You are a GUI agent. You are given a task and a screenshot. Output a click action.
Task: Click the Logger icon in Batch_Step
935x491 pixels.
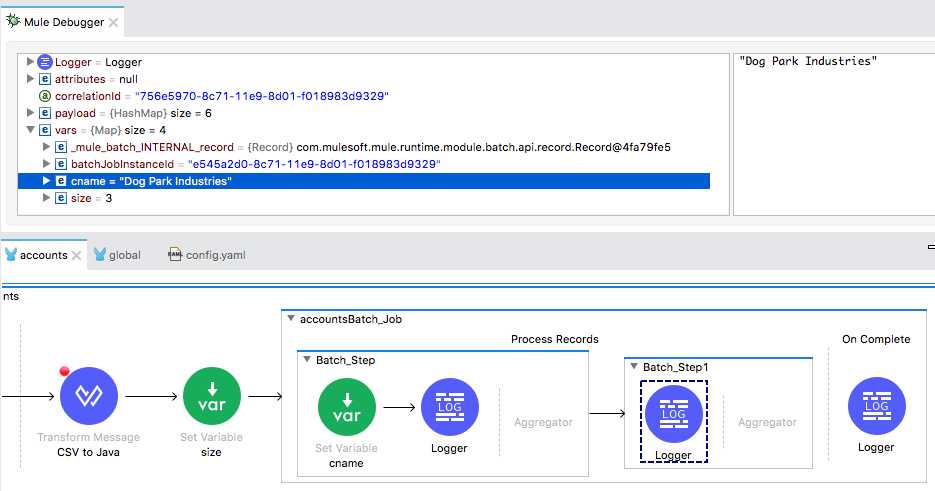450,407
